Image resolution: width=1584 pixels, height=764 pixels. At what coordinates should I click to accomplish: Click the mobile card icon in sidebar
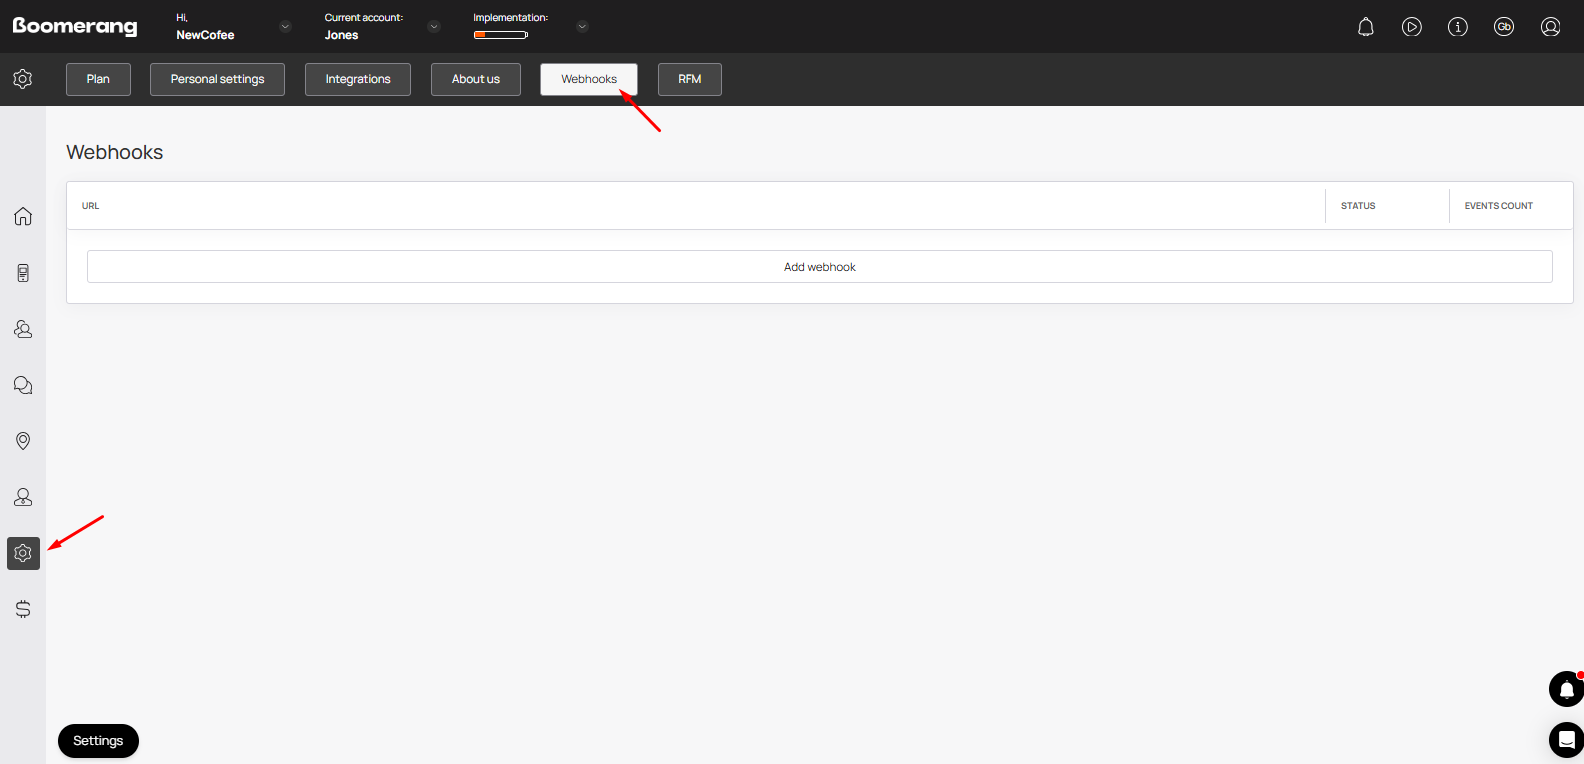point(23,273)
